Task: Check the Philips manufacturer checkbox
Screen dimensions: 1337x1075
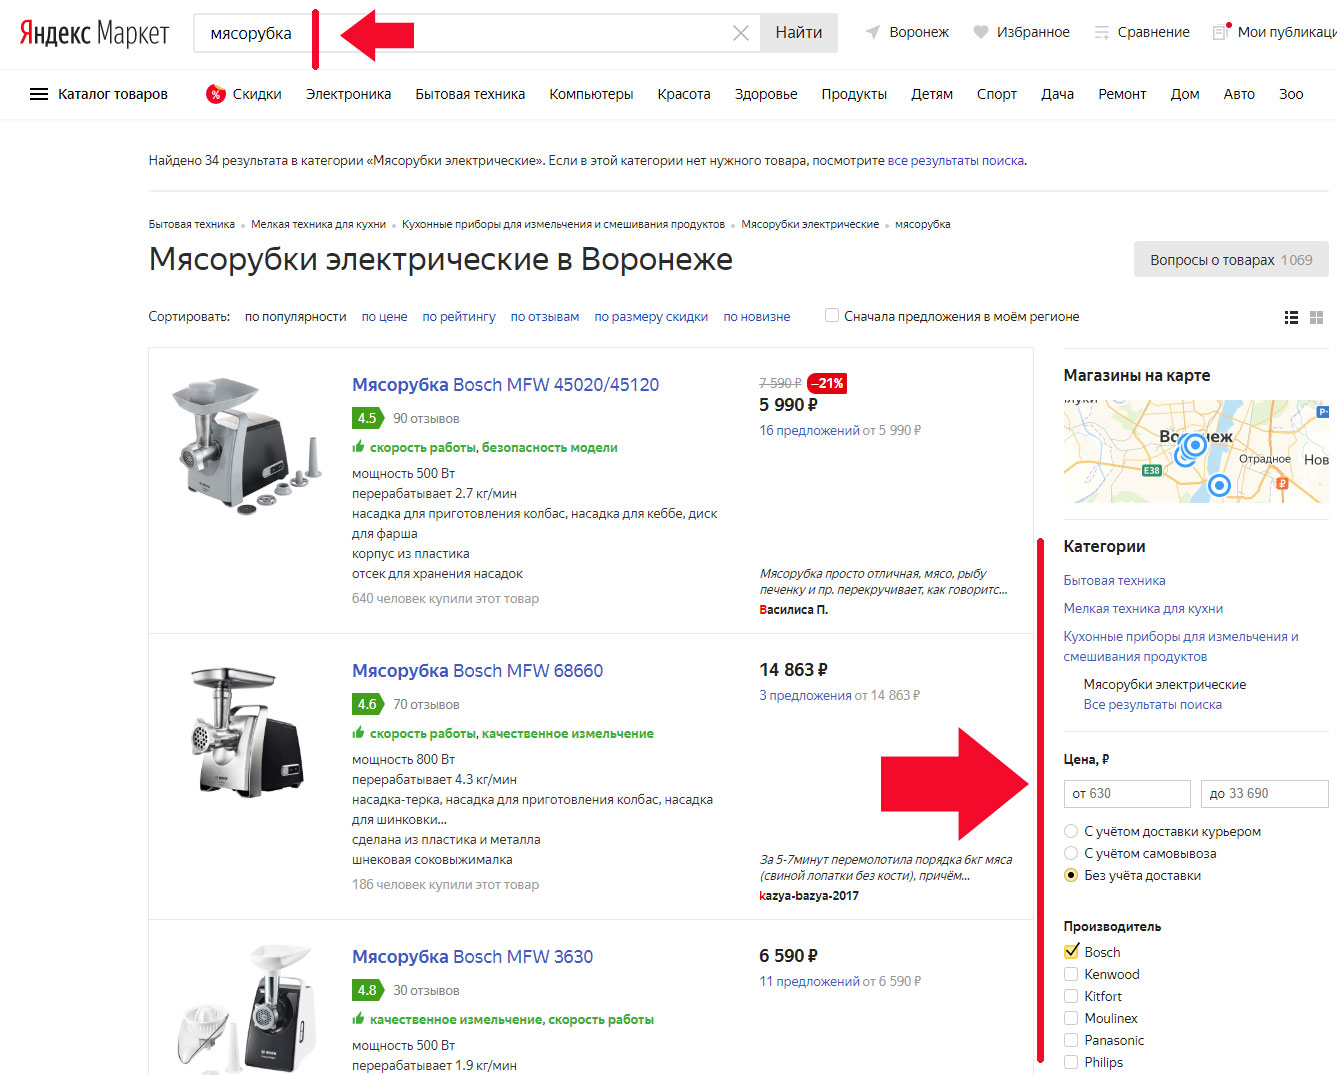Action: [1071, 1062]
